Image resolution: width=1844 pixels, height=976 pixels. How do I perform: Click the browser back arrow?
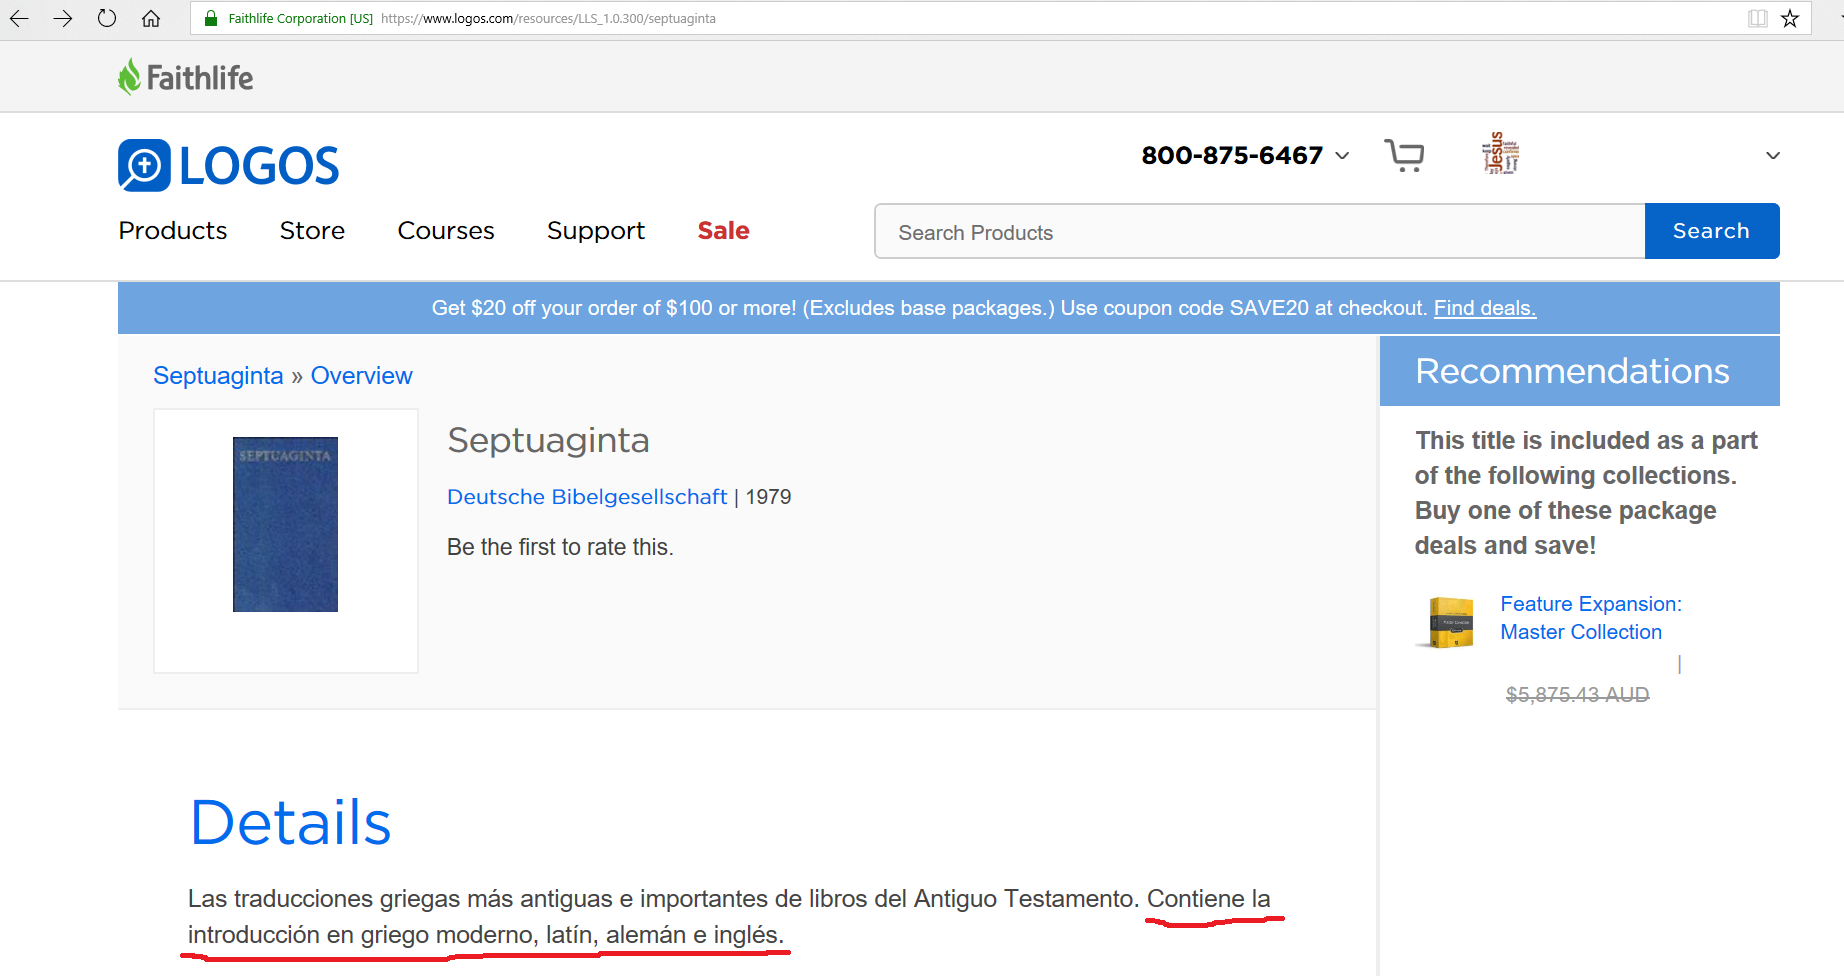(x=19, y=18)
